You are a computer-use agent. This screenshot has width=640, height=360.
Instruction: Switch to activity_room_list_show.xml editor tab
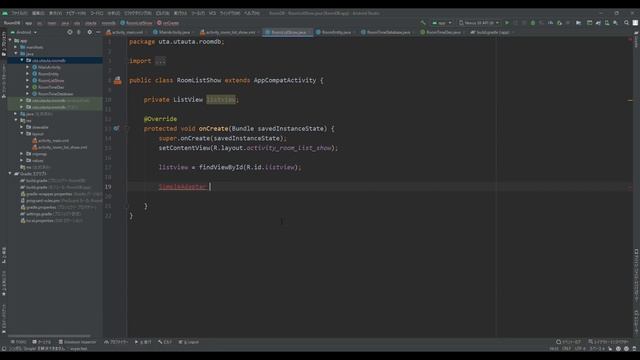click(x=228, y=32)
